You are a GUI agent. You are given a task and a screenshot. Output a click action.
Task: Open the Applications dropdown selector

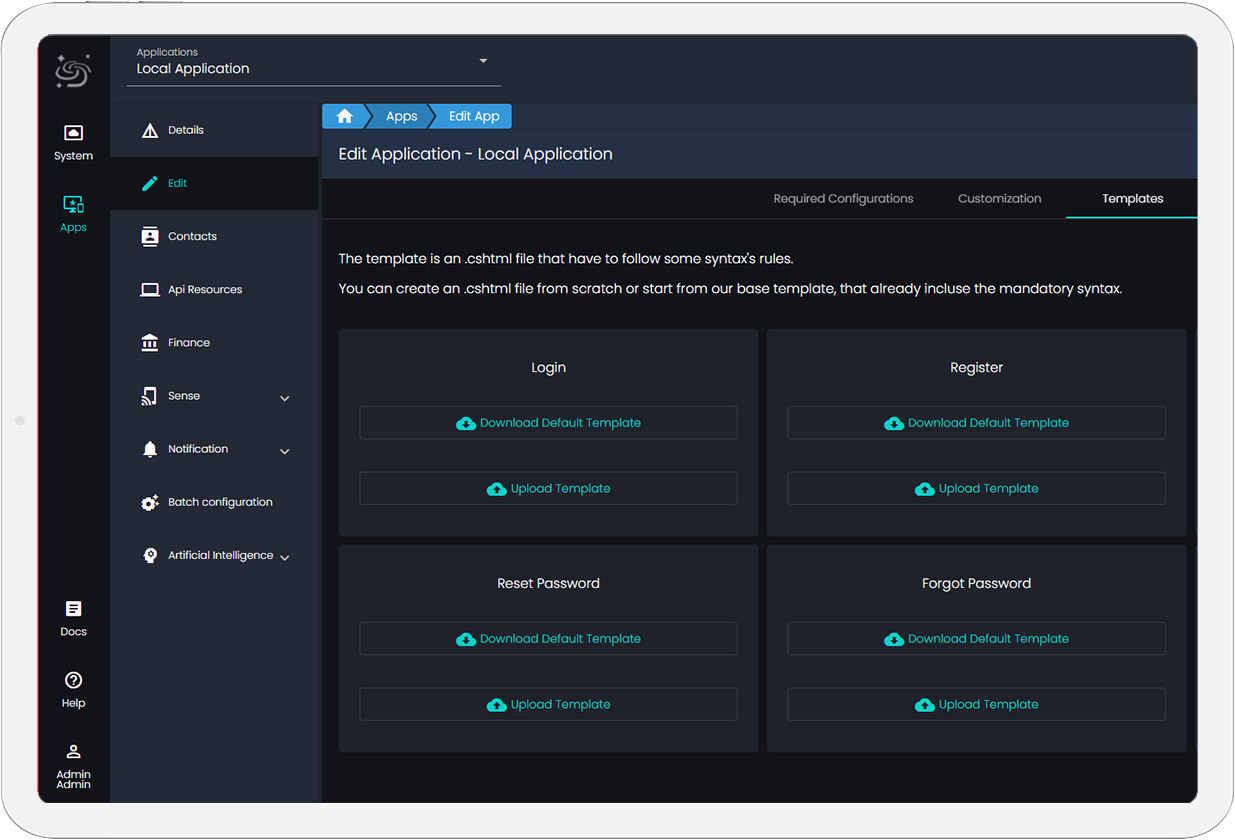(x=318, y=62)
